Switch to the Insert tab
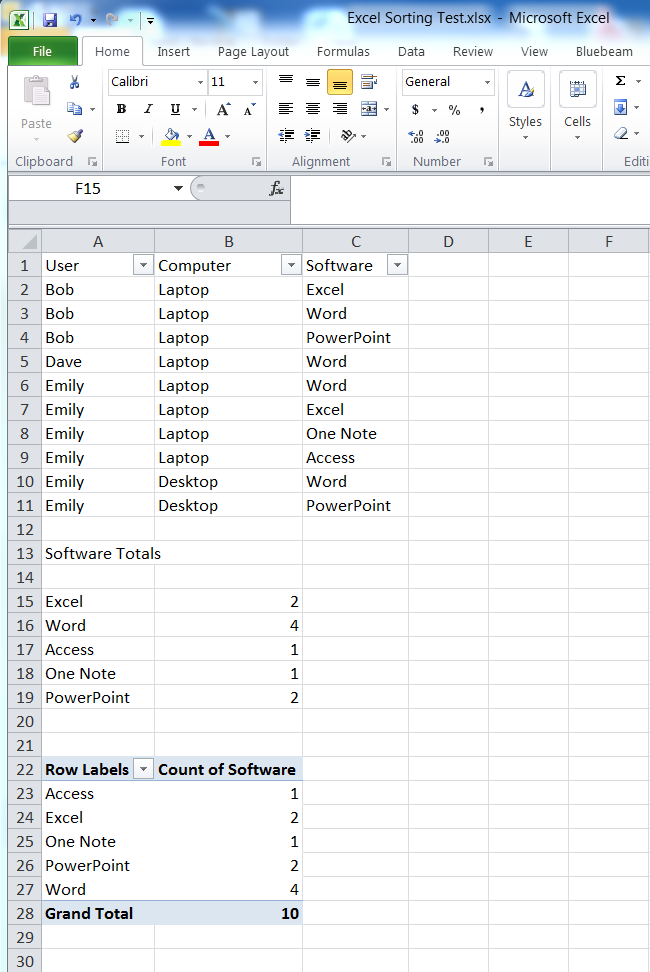 173,51
